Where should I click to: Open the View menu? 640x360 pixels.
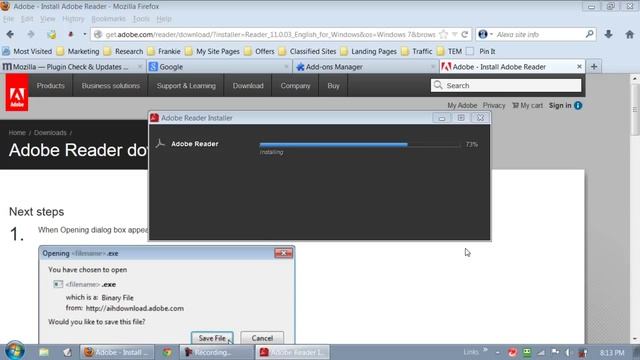pyautogui.click(x=47, y=19)
